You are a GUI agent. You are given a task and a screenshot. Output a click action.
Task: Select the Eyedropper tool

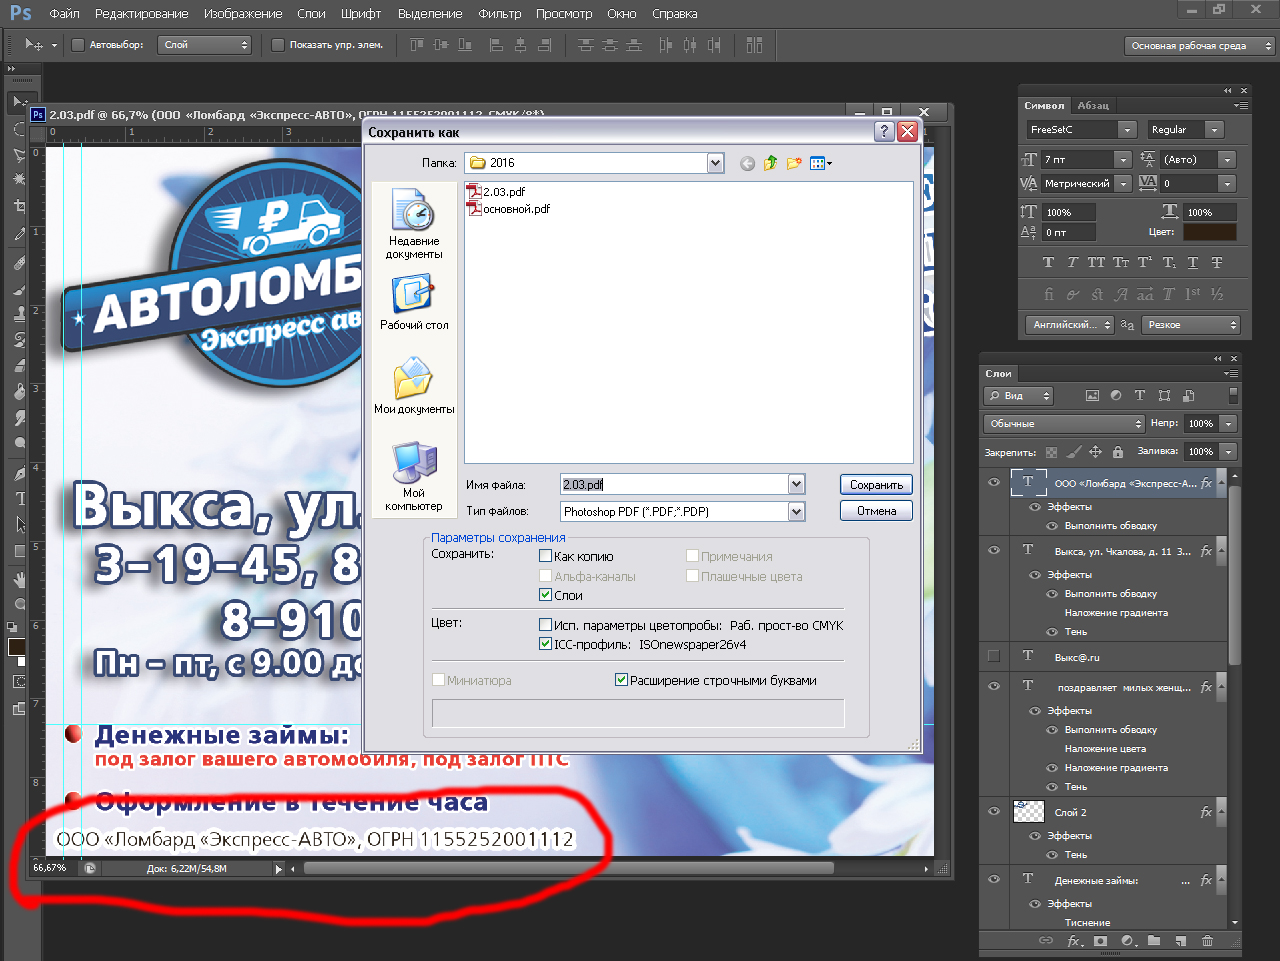tap(19, 234)
